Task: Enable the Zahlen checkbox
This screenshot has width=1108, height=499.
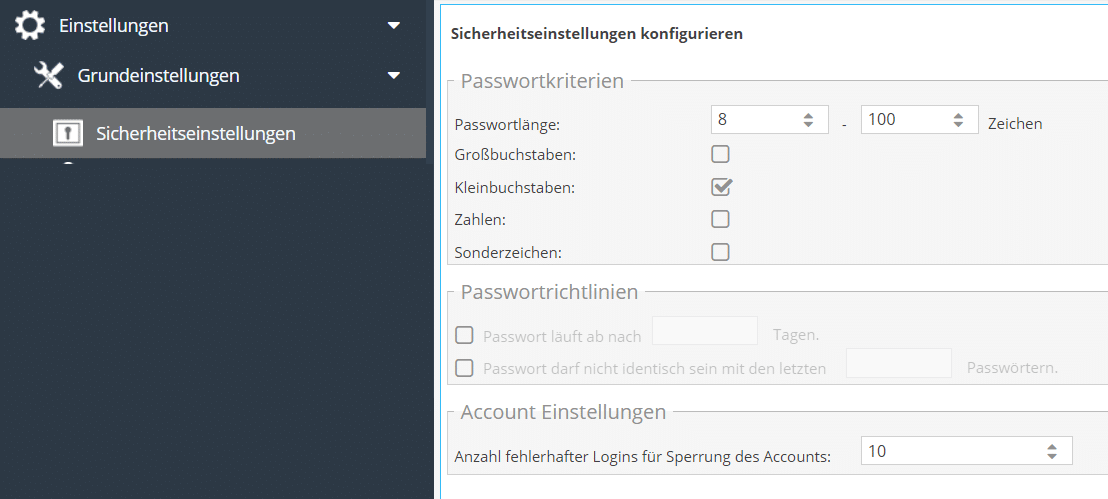Action: (720, 219)
